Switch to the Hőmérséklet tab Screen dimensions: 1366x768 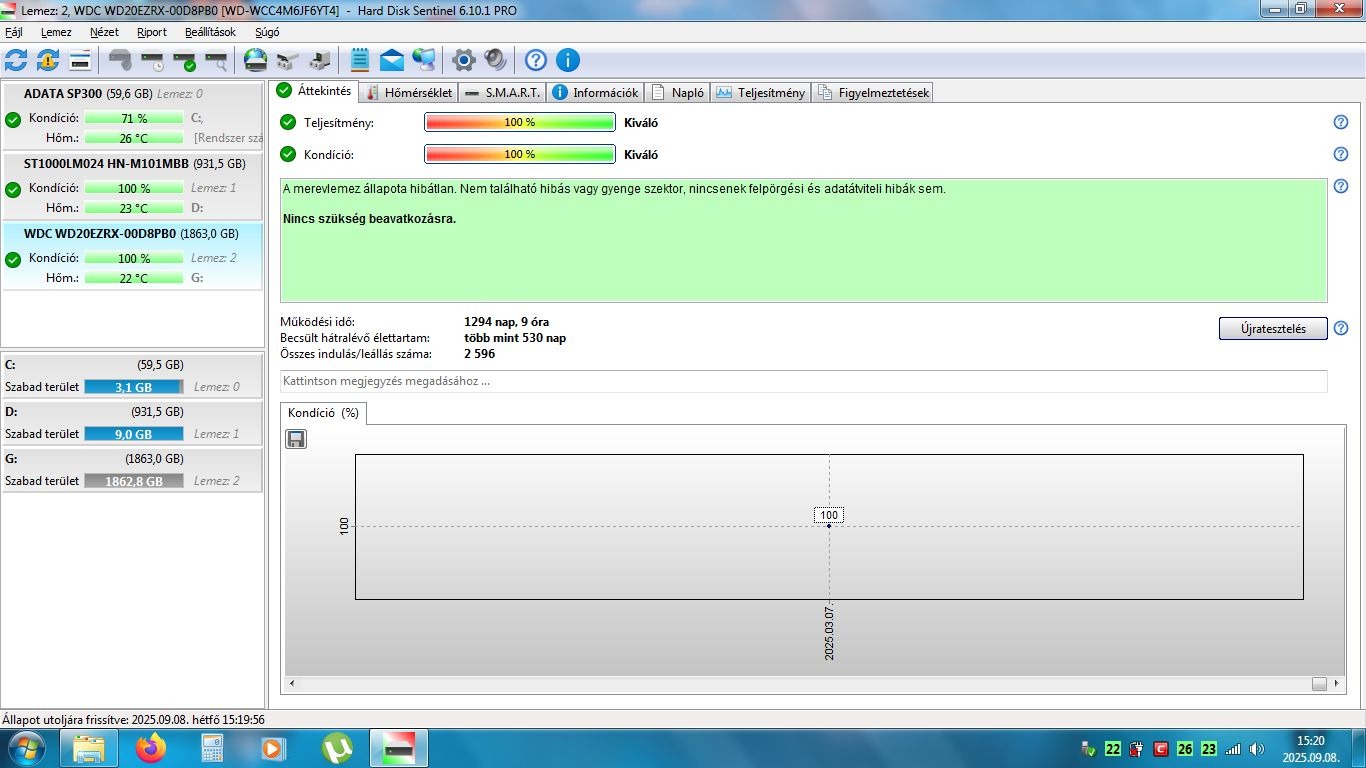(410, 92)
